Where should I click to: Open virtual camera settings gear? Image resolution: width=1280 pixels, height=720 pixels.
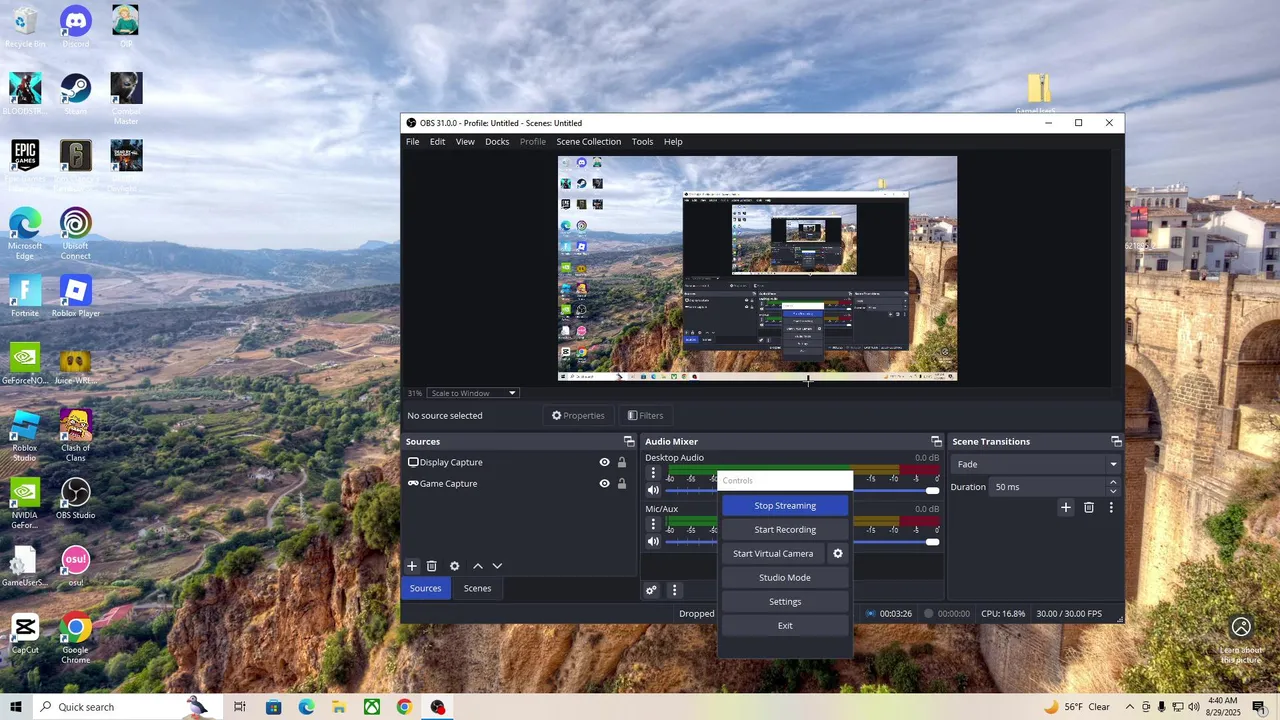(x=838, y=553)
